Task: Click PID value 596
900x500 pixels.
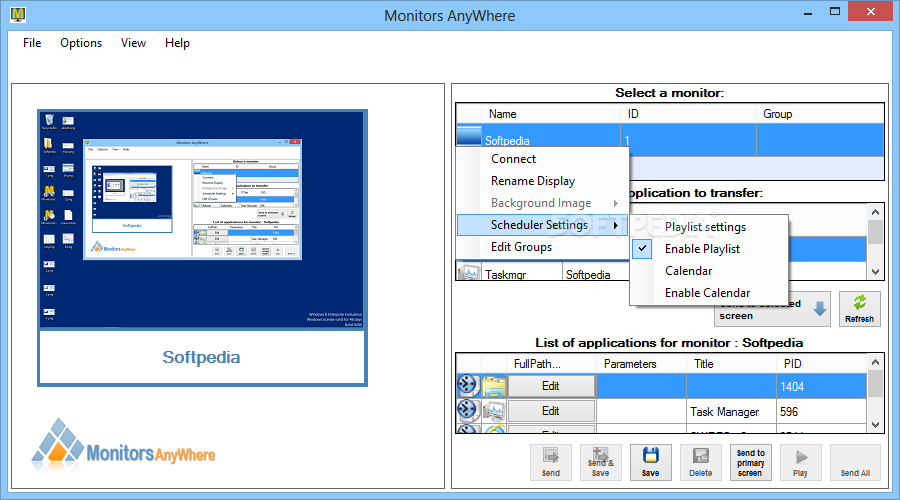Action: tap(789, 412)
